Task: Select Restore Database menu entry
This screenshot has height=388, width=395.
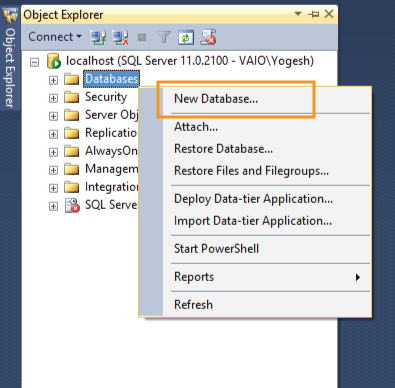Action: click(x=223, y=149)
